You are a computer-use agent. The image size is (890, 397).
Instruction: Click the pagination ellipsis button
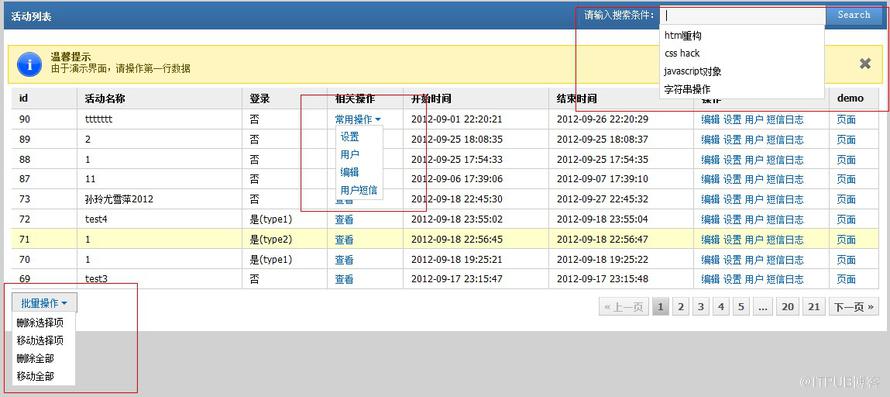[x=762, y=307]
